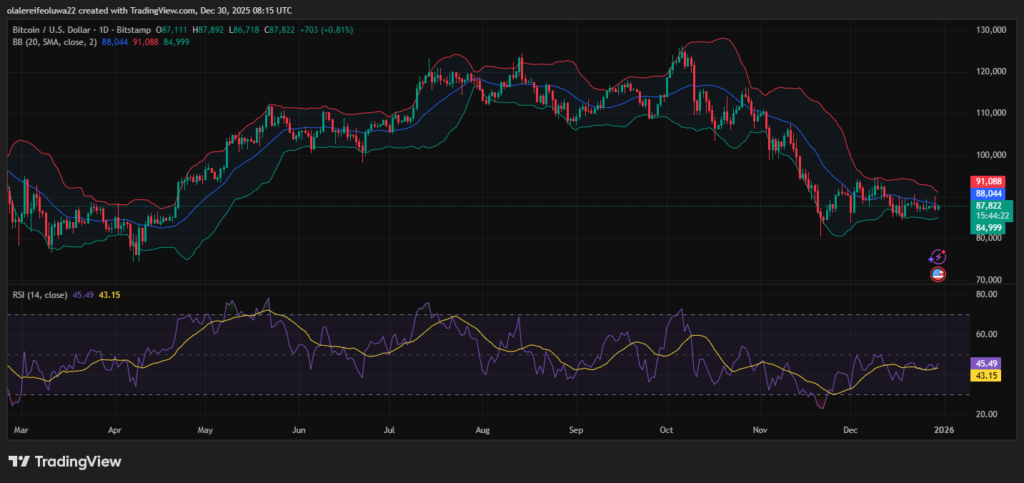Click the TradingView logo at bottom left
Image resolution: width=1024 pixels, height=483 pixels.
(64, 461)
